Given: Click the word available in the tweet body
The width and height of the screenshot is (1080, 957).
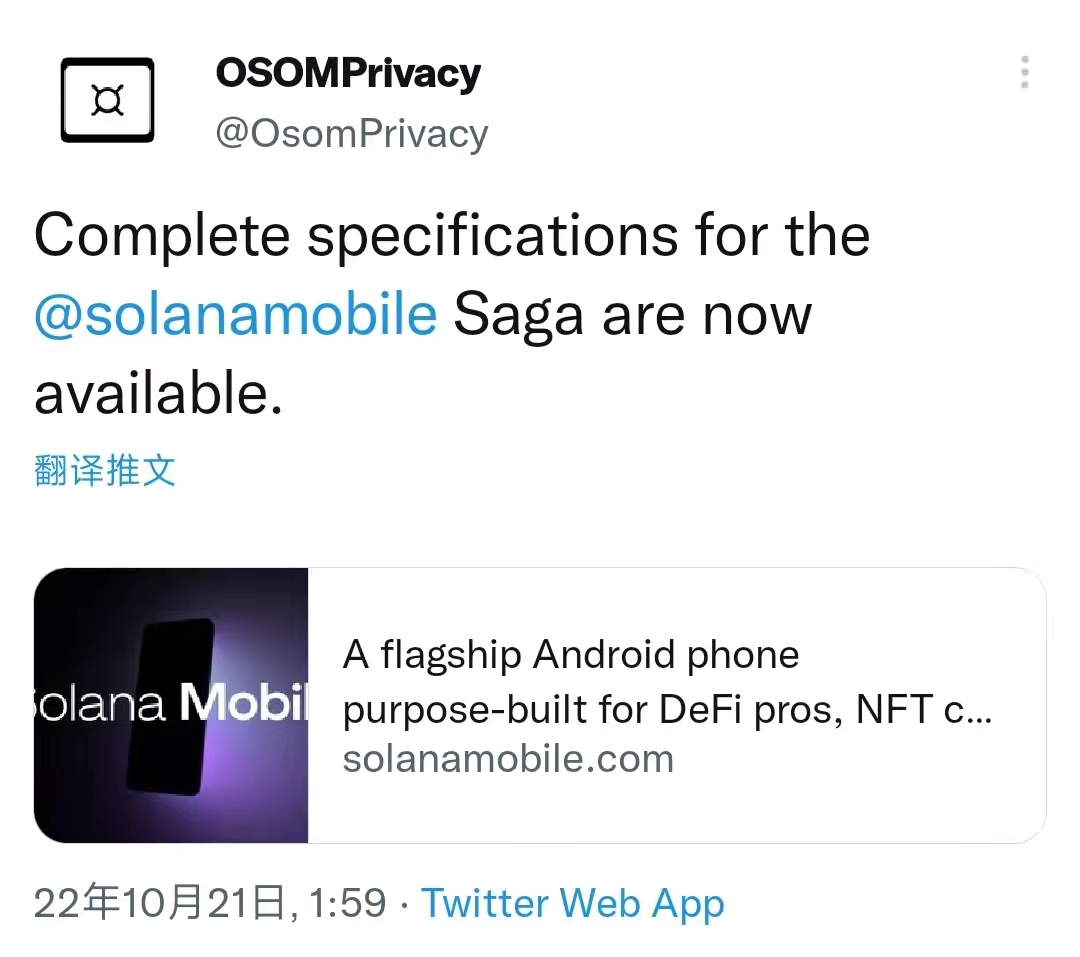Looking at the screenshot, I should point(155,392).
